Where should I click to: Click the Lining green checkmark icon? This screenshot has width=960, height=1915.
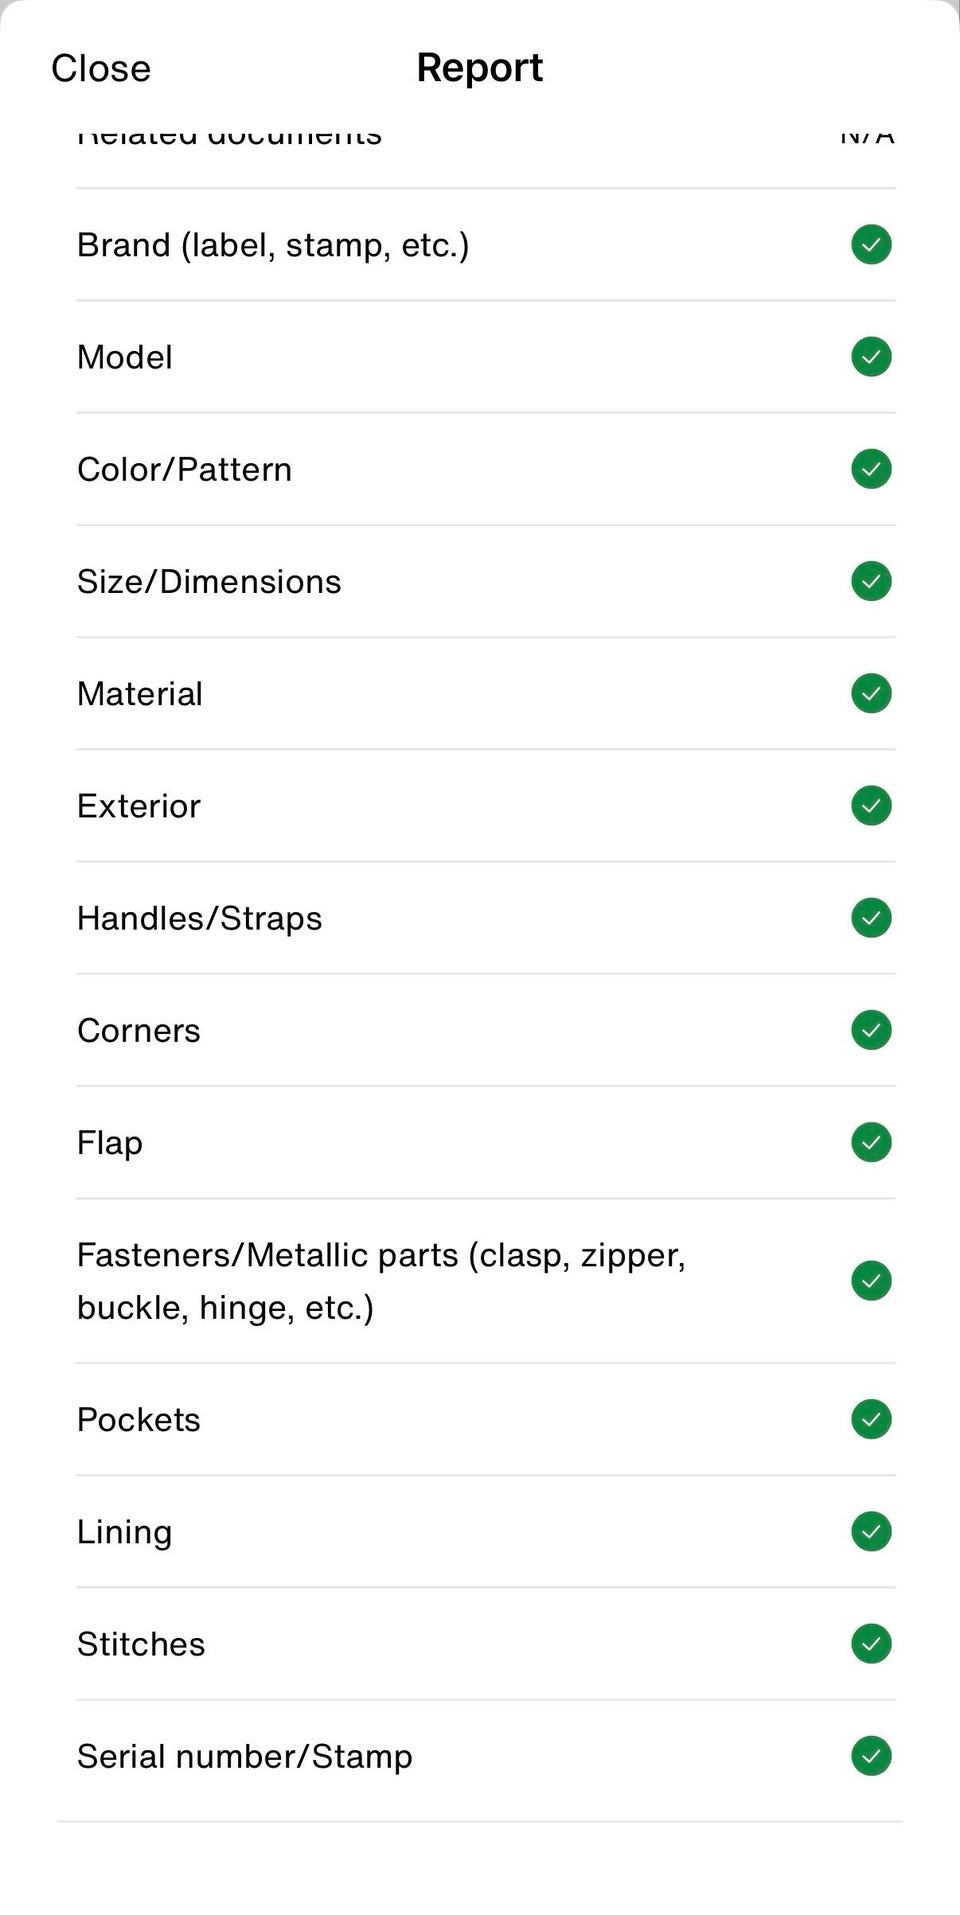click(x=871, y=1531)
